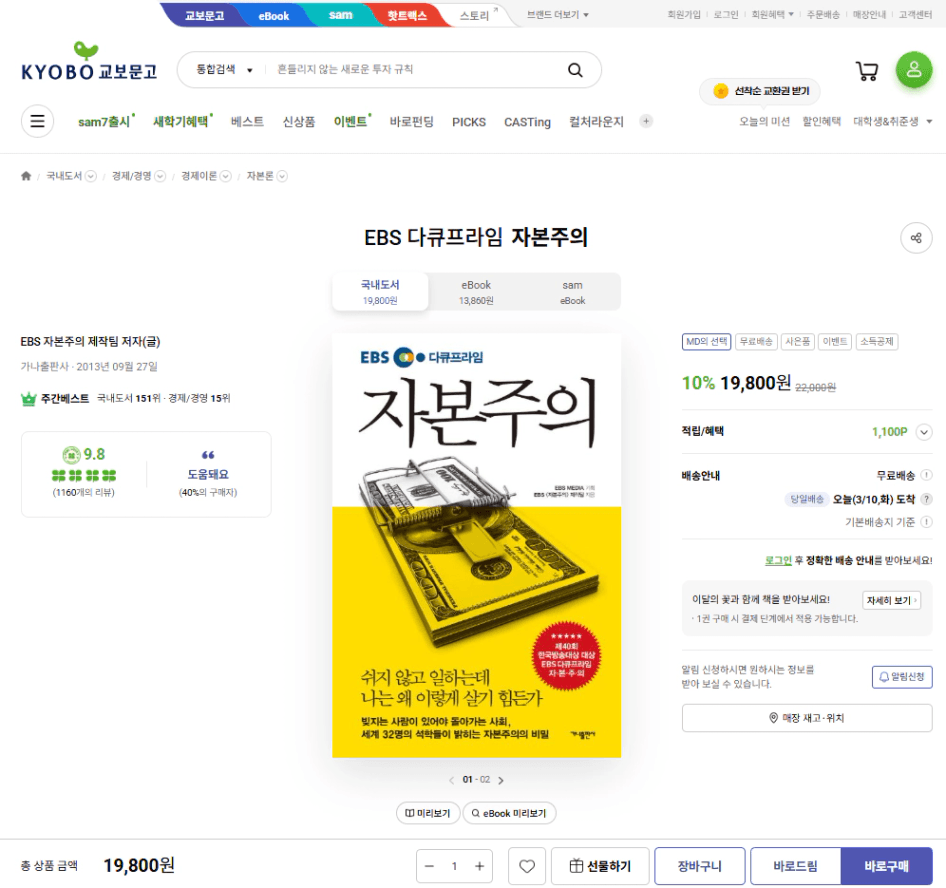Click the 주간베스트 crown icon
Viewport: 946px width, 888px height.
(x=28, y=399)
